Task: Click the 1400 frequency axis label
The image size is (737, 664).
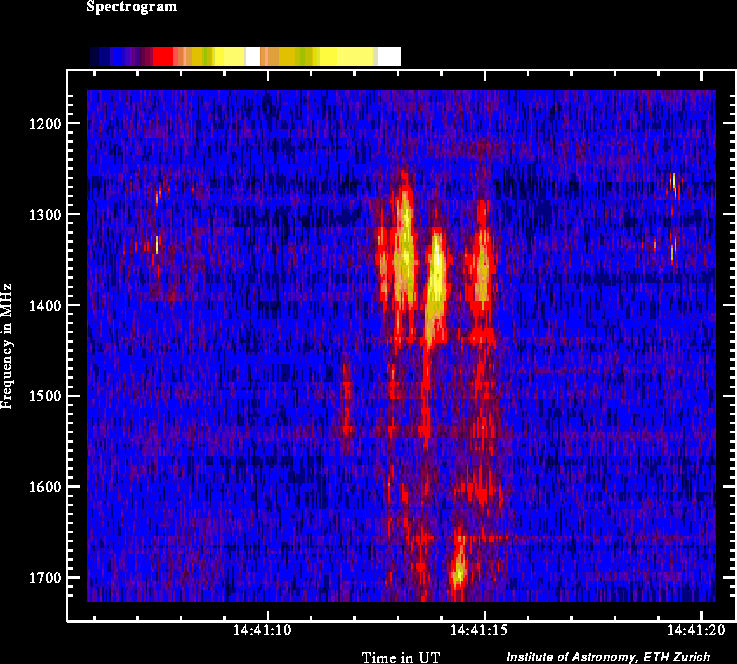Action: coord(45,306)
